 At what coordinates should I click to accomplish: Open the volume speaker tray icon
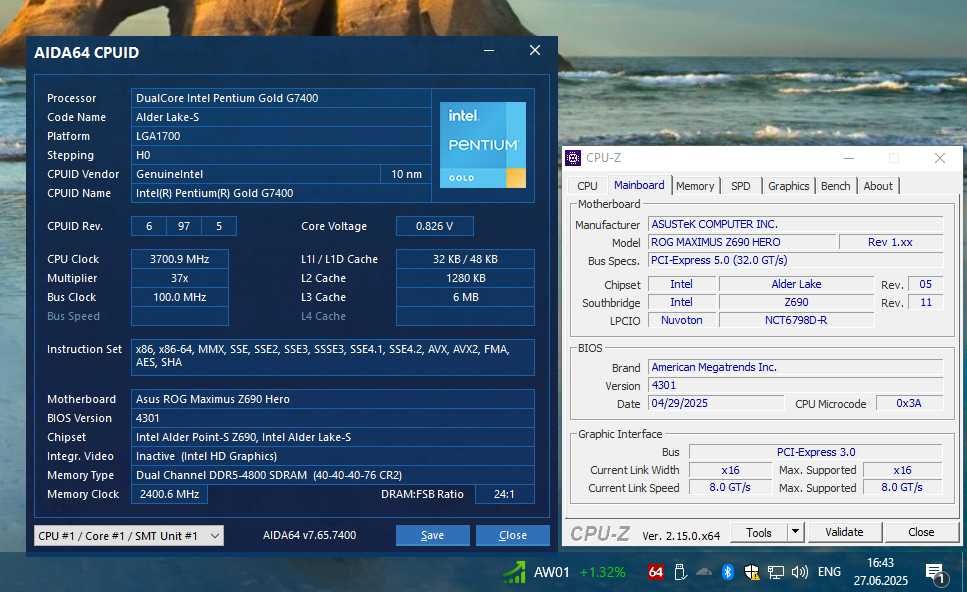point(799,572)
